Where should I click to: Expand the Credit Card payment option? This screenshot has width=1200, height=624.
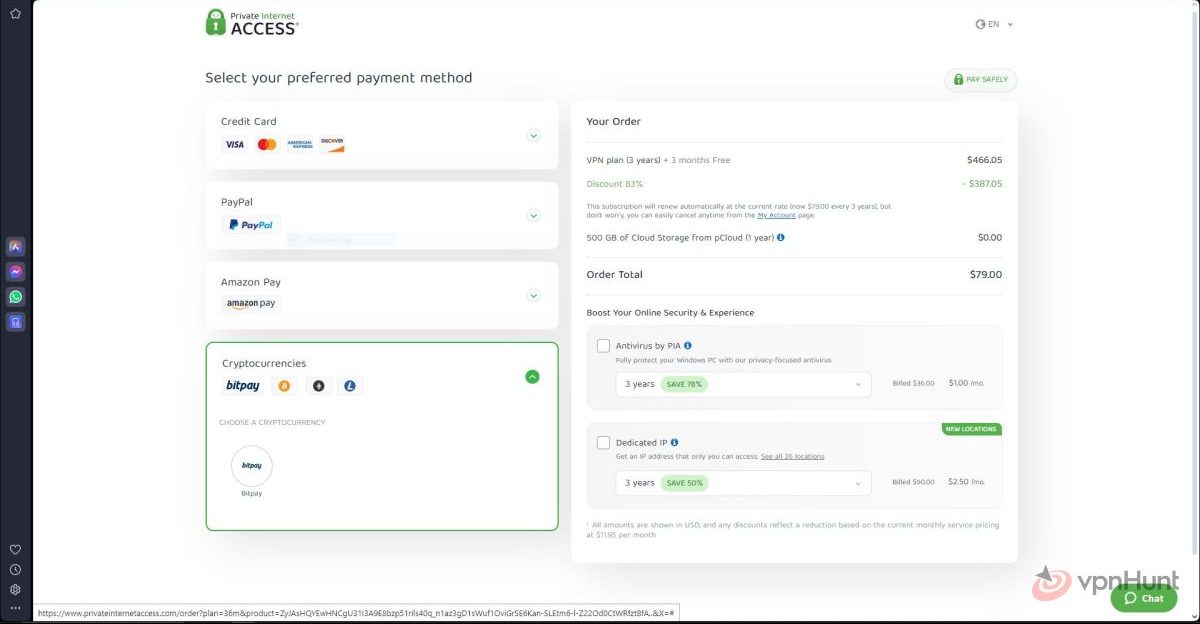(x=533, y=136)
